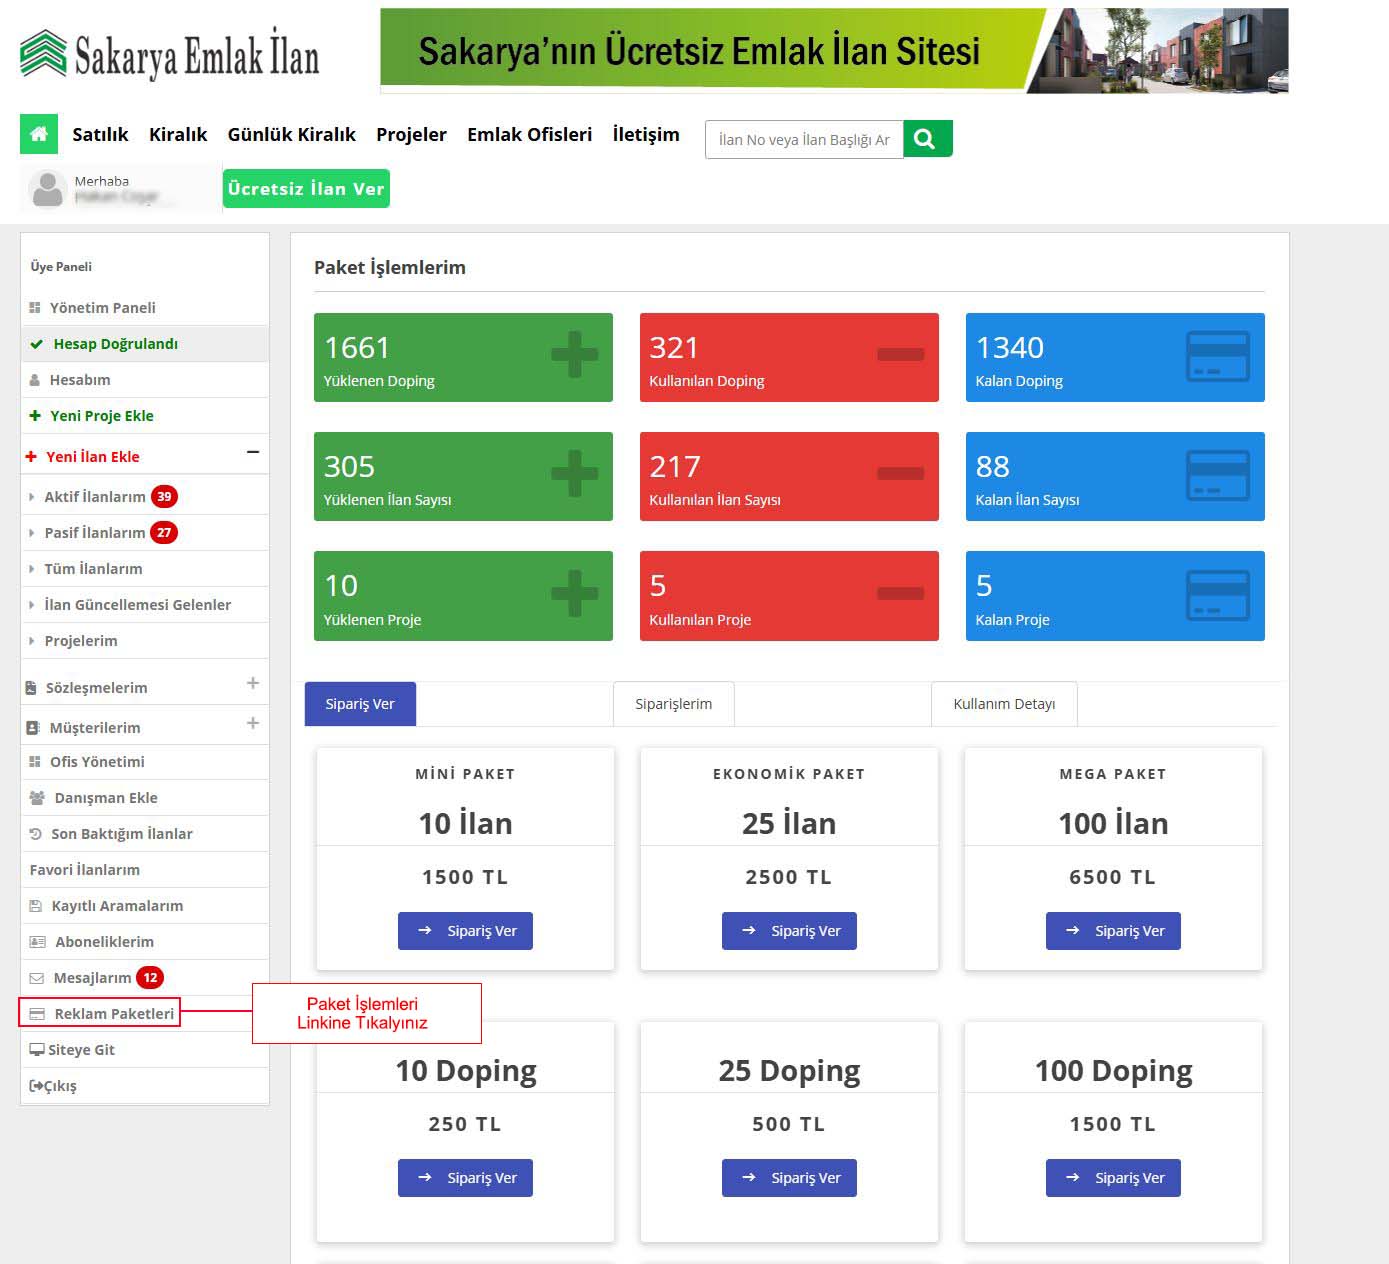Expand the Müşterilerim menu
The image size is (1389, 1264).
coord(253,723)
